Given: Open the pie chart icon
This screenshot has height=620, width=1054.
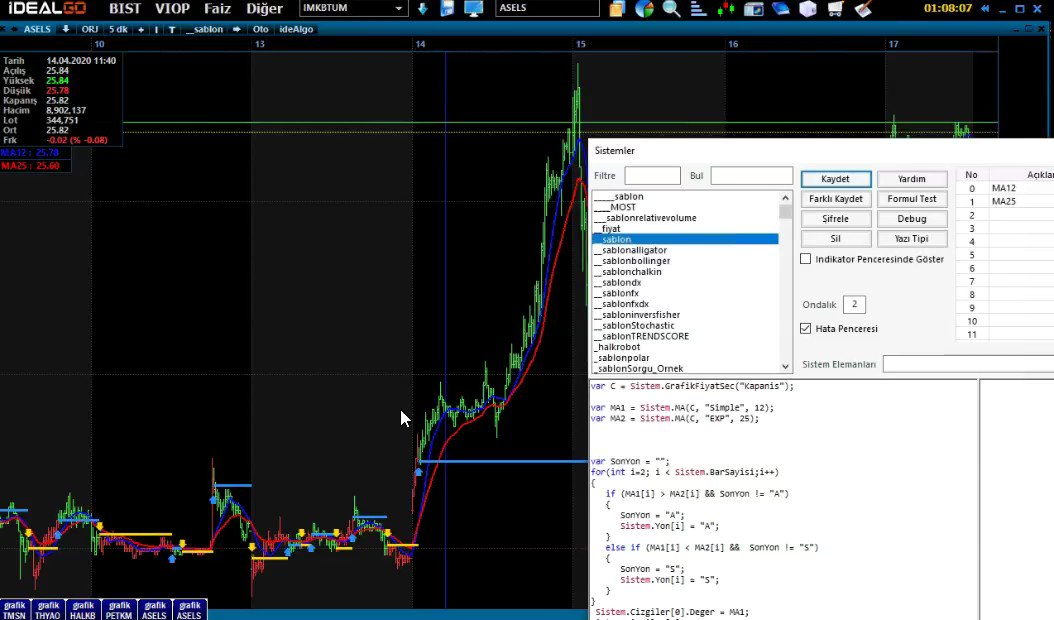Looking at the screenshot, I should tap(644, 9).
